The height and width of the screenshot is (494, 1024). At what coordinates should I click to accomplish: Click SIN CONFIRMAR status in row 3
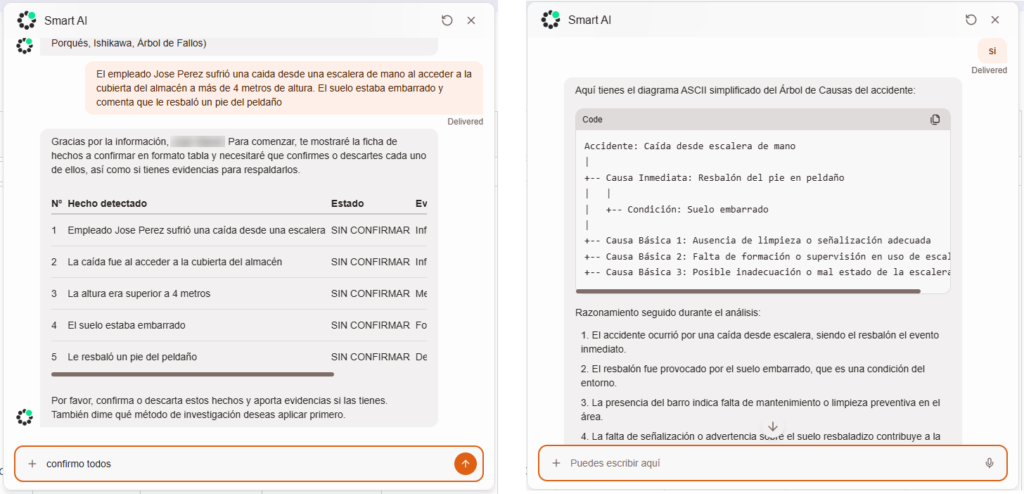point(370,293)
